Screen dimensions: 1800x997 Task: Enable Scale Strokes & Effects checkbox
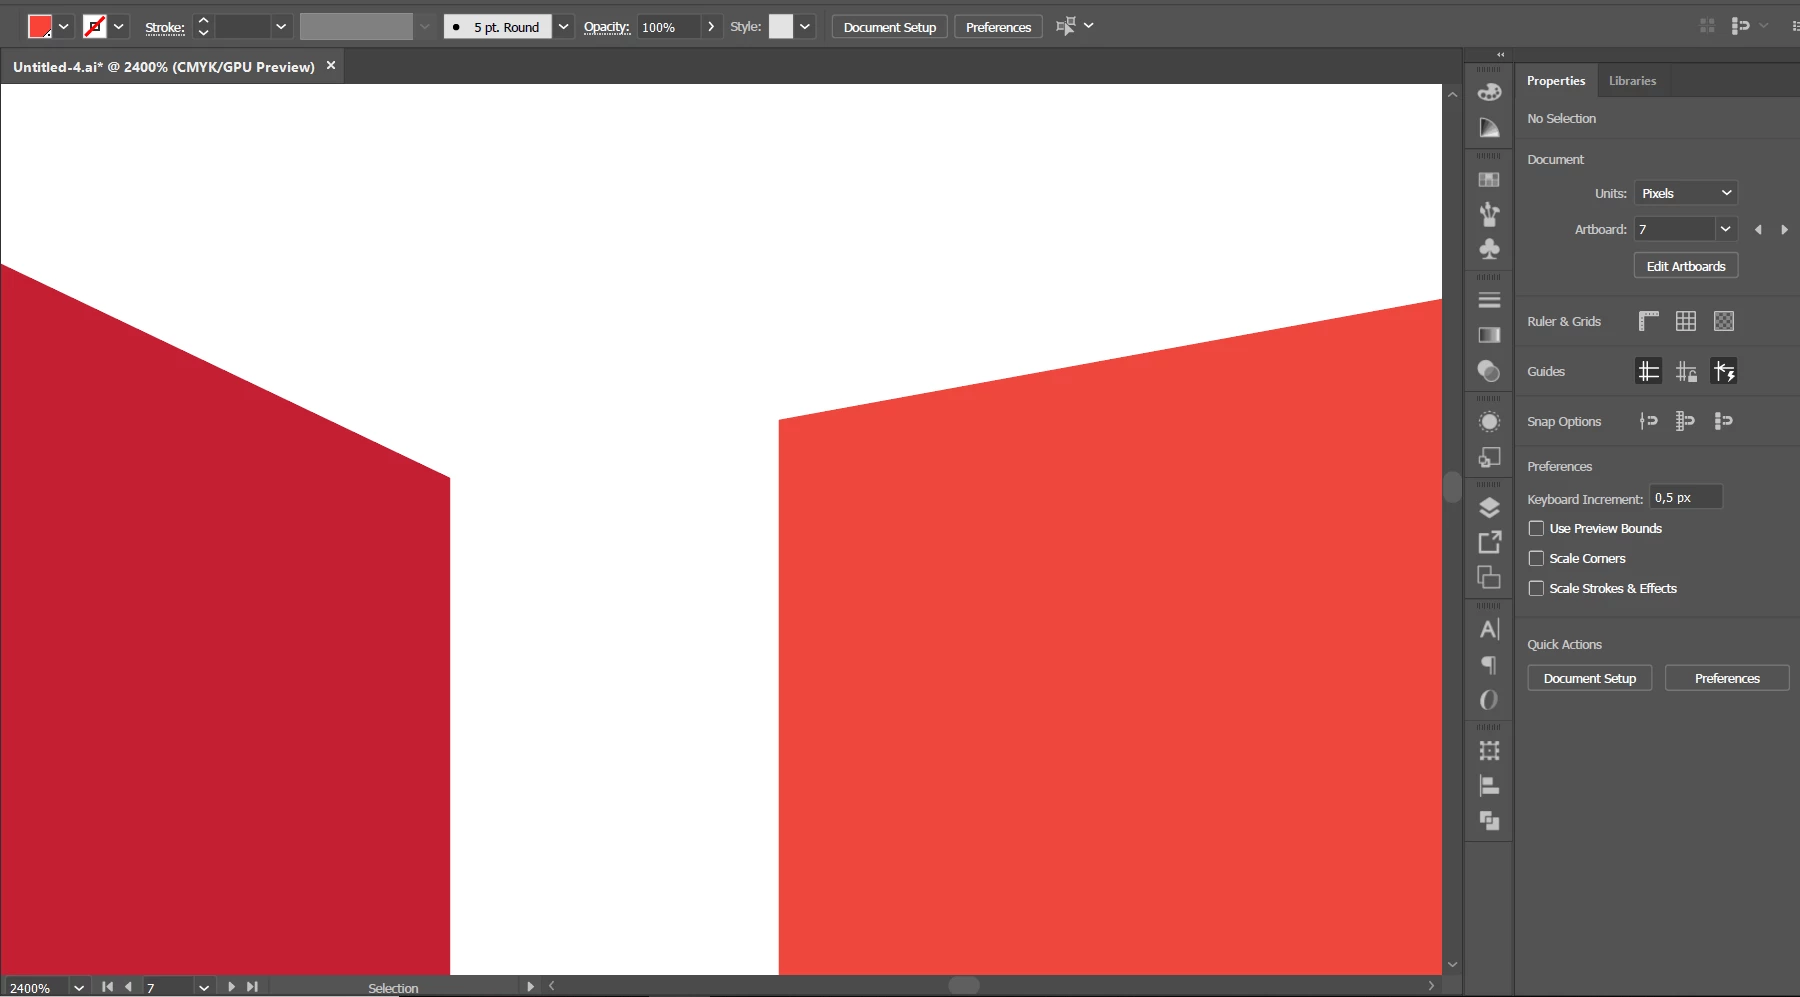click(x=1536, y=588)
